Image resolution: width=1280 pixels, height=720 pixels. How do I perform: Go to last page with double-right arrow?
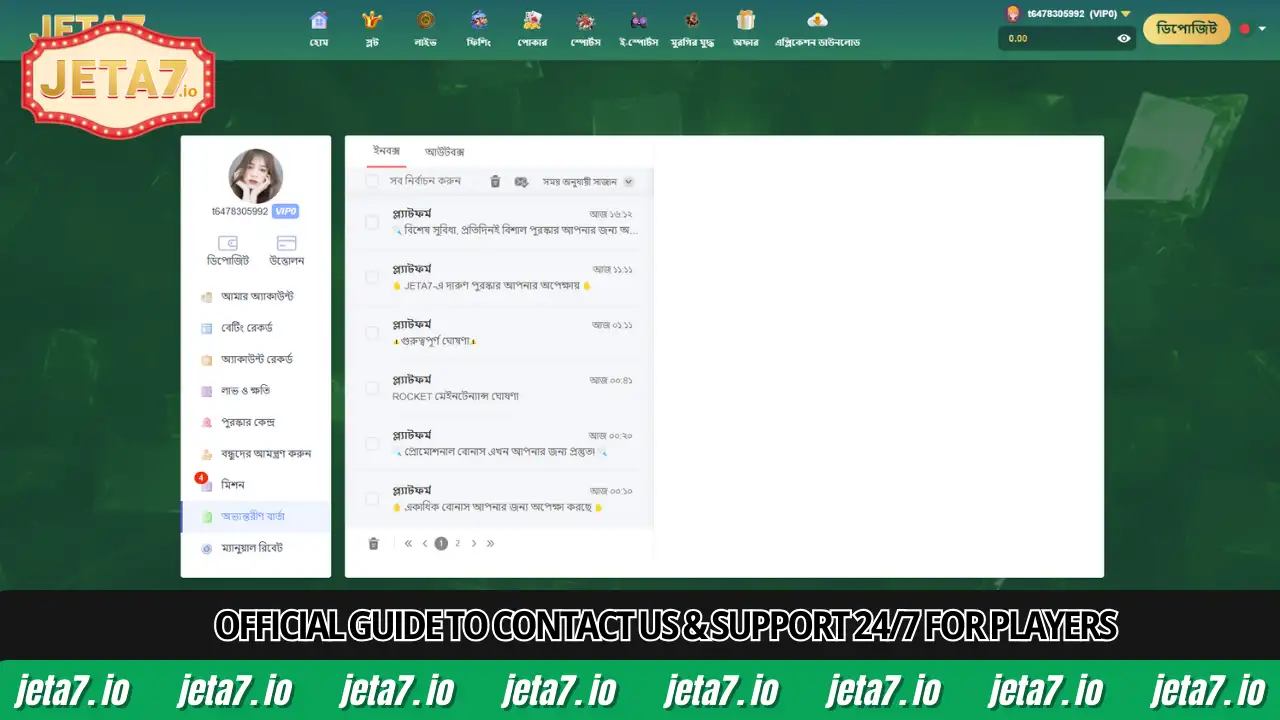(x=490, y=544)
